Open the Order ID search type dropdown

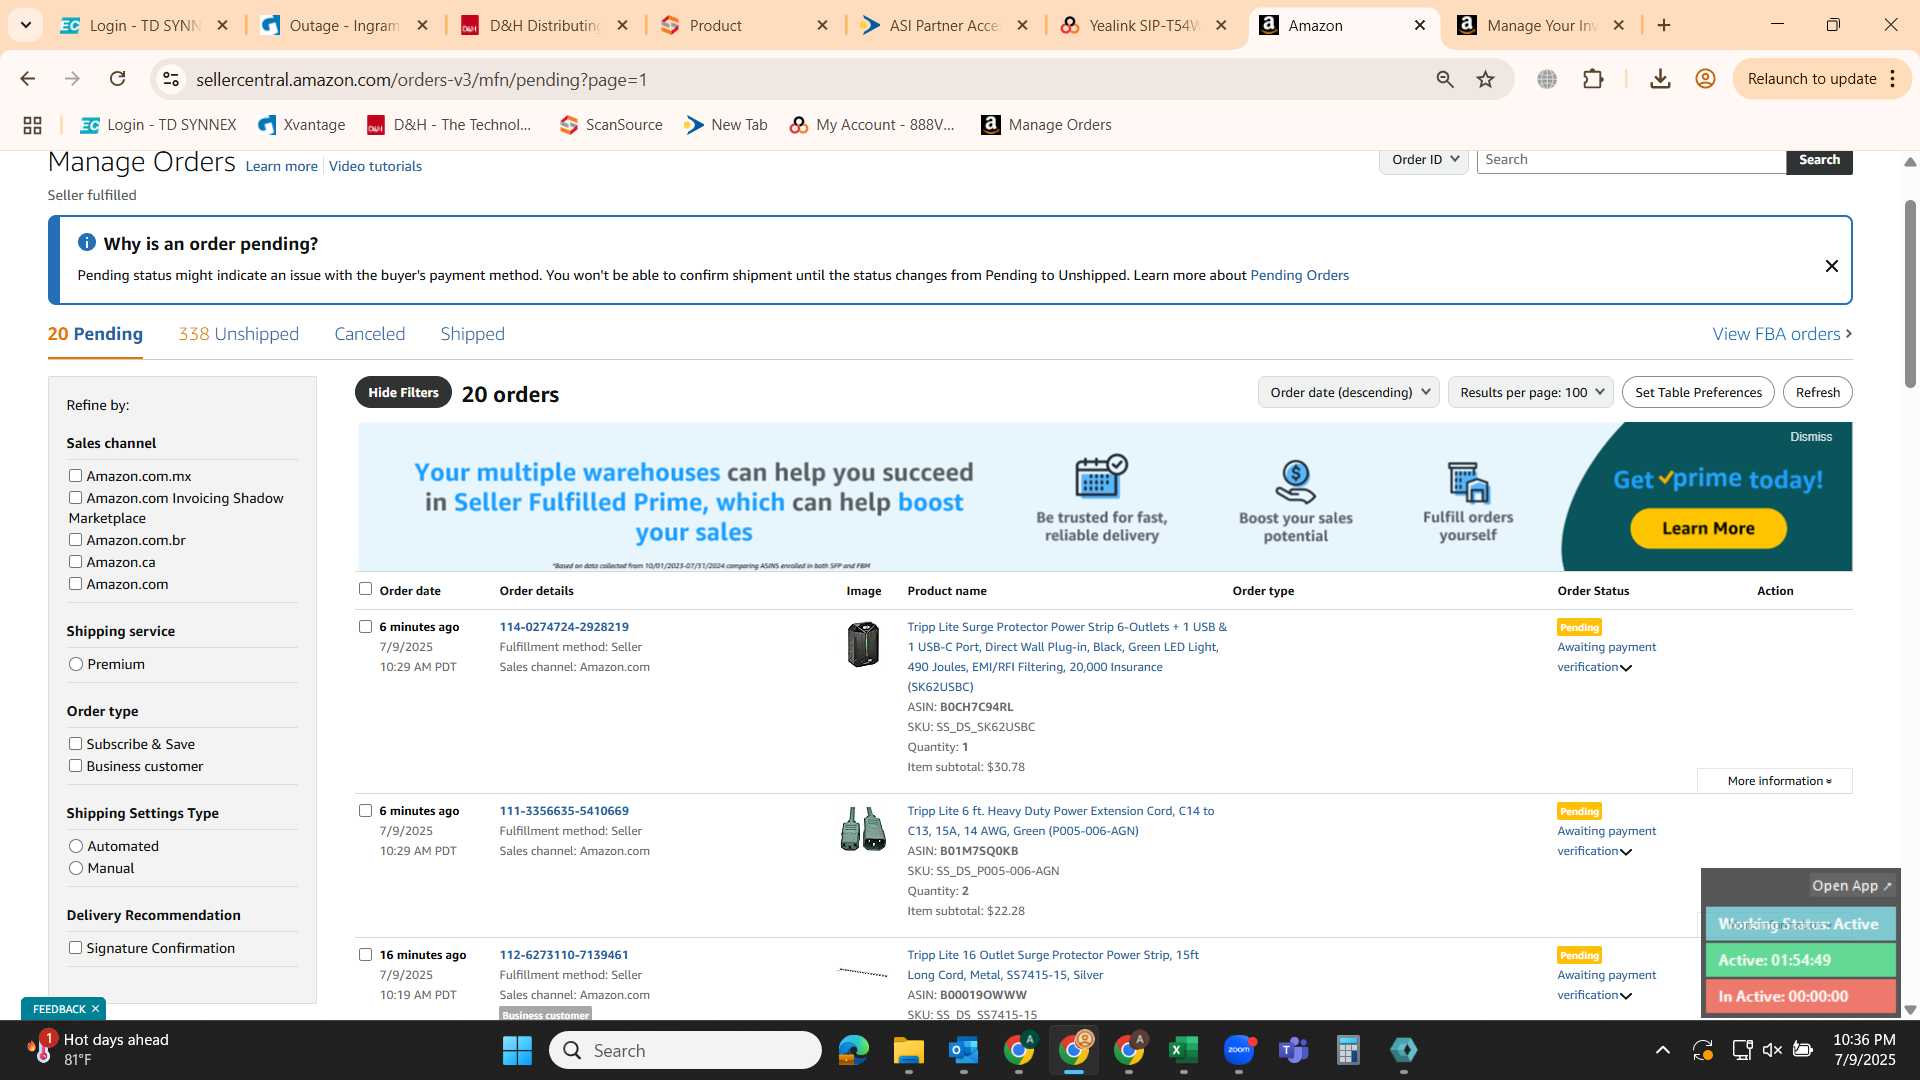(x=1424, y=160)
